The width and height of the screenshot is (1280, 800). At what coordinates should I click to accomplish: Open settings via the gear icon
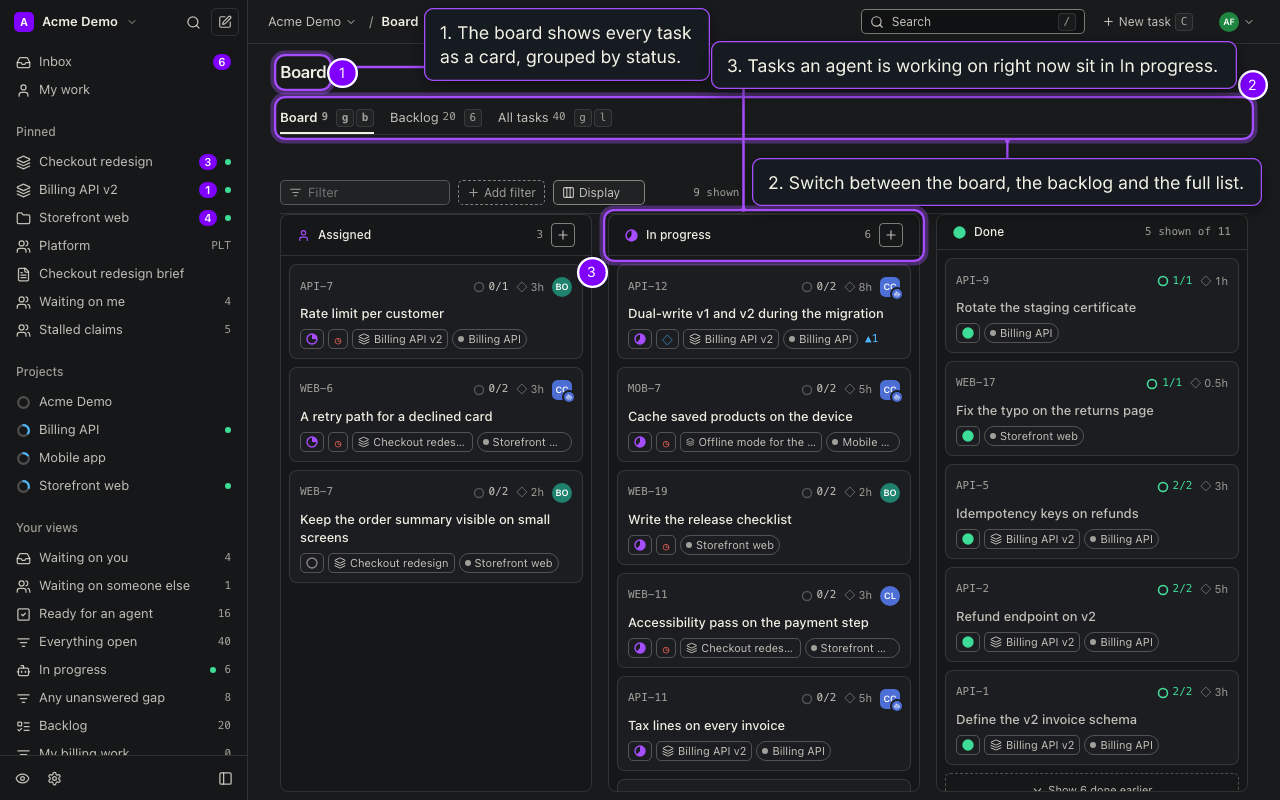[x=55, y=778]
